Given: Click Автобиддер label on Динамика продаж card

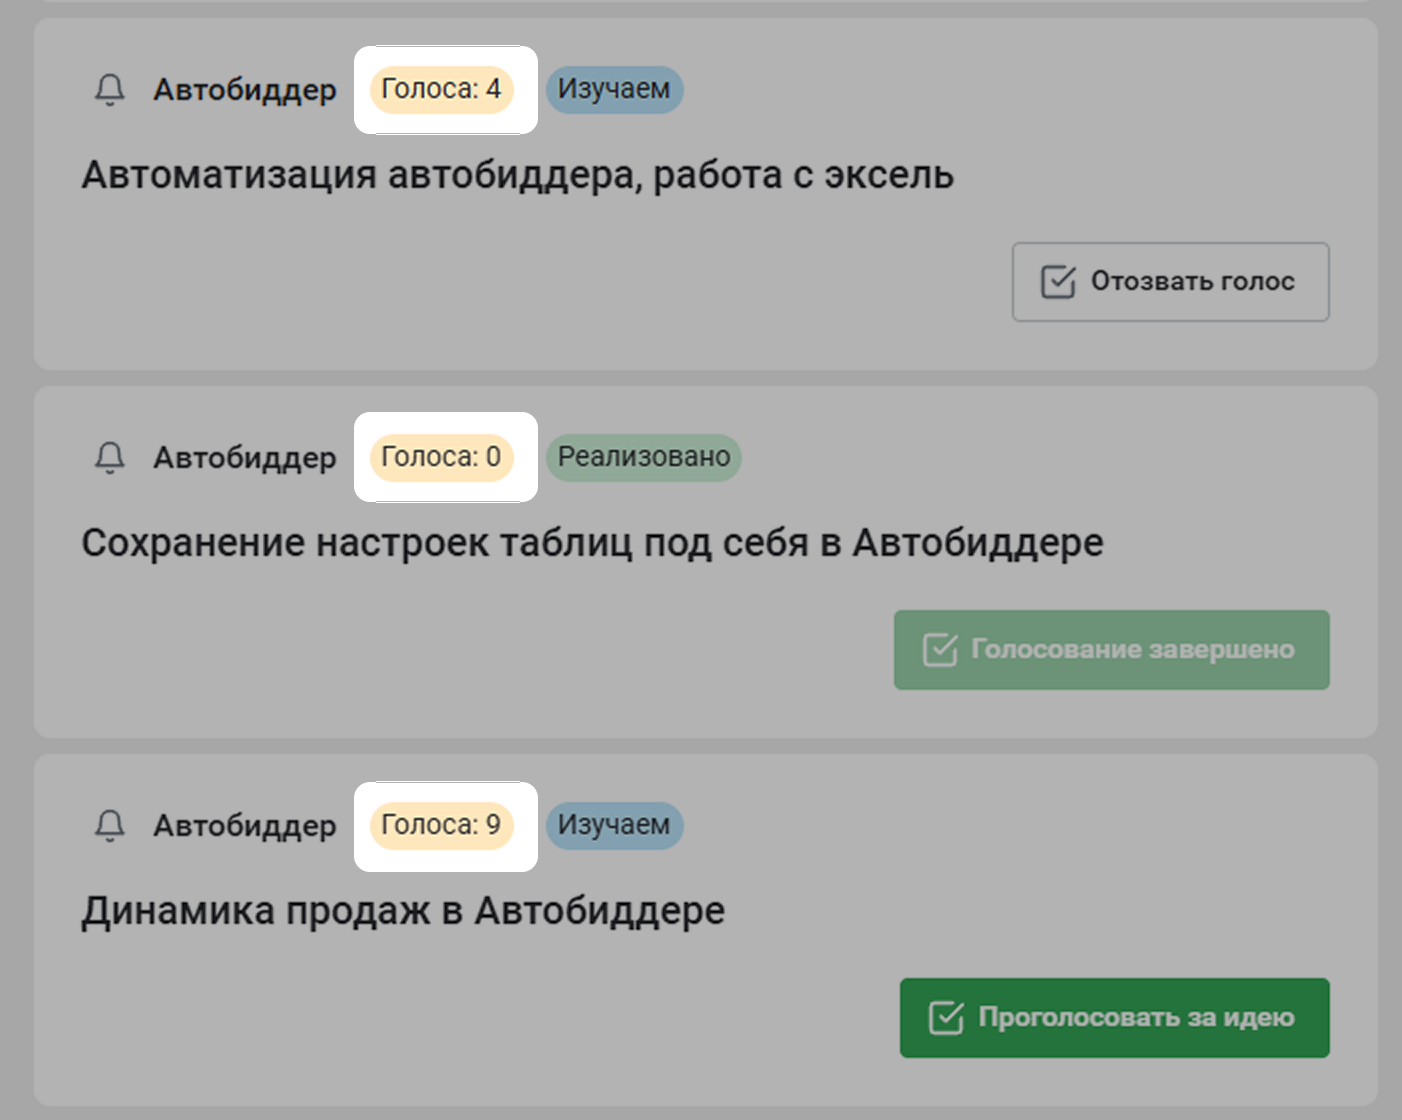Looking at the screenshot, I should (245, 826).
